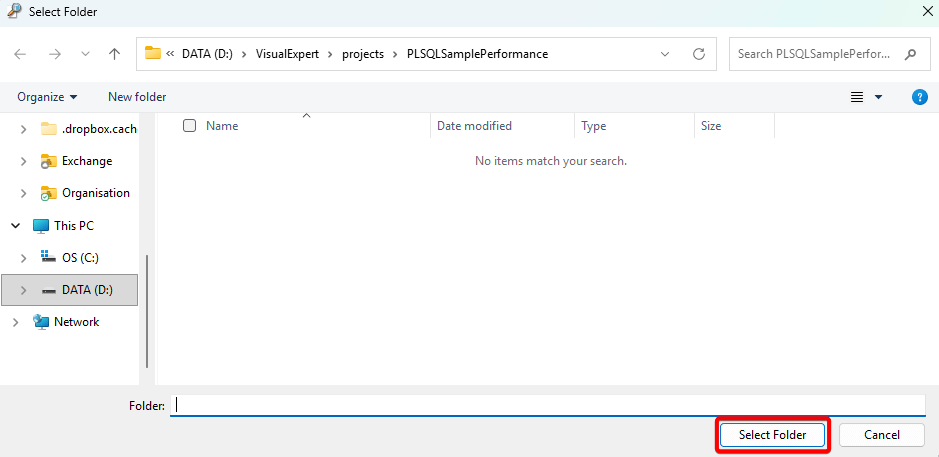
Task: Open address bar history dropdown
Action: (x=665, y=54)
